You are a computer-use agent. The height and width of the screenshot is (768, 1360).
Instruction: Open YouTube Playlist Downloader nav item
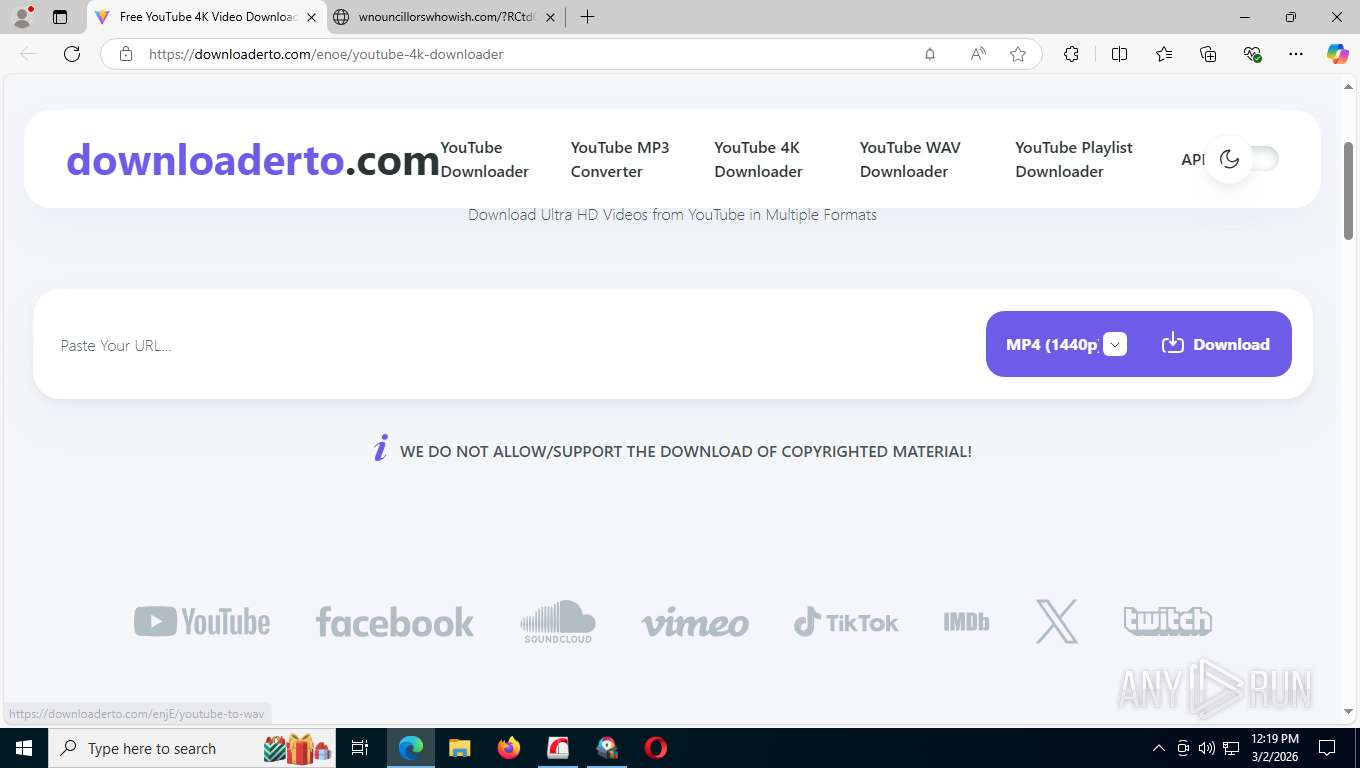click(1073, 159)
